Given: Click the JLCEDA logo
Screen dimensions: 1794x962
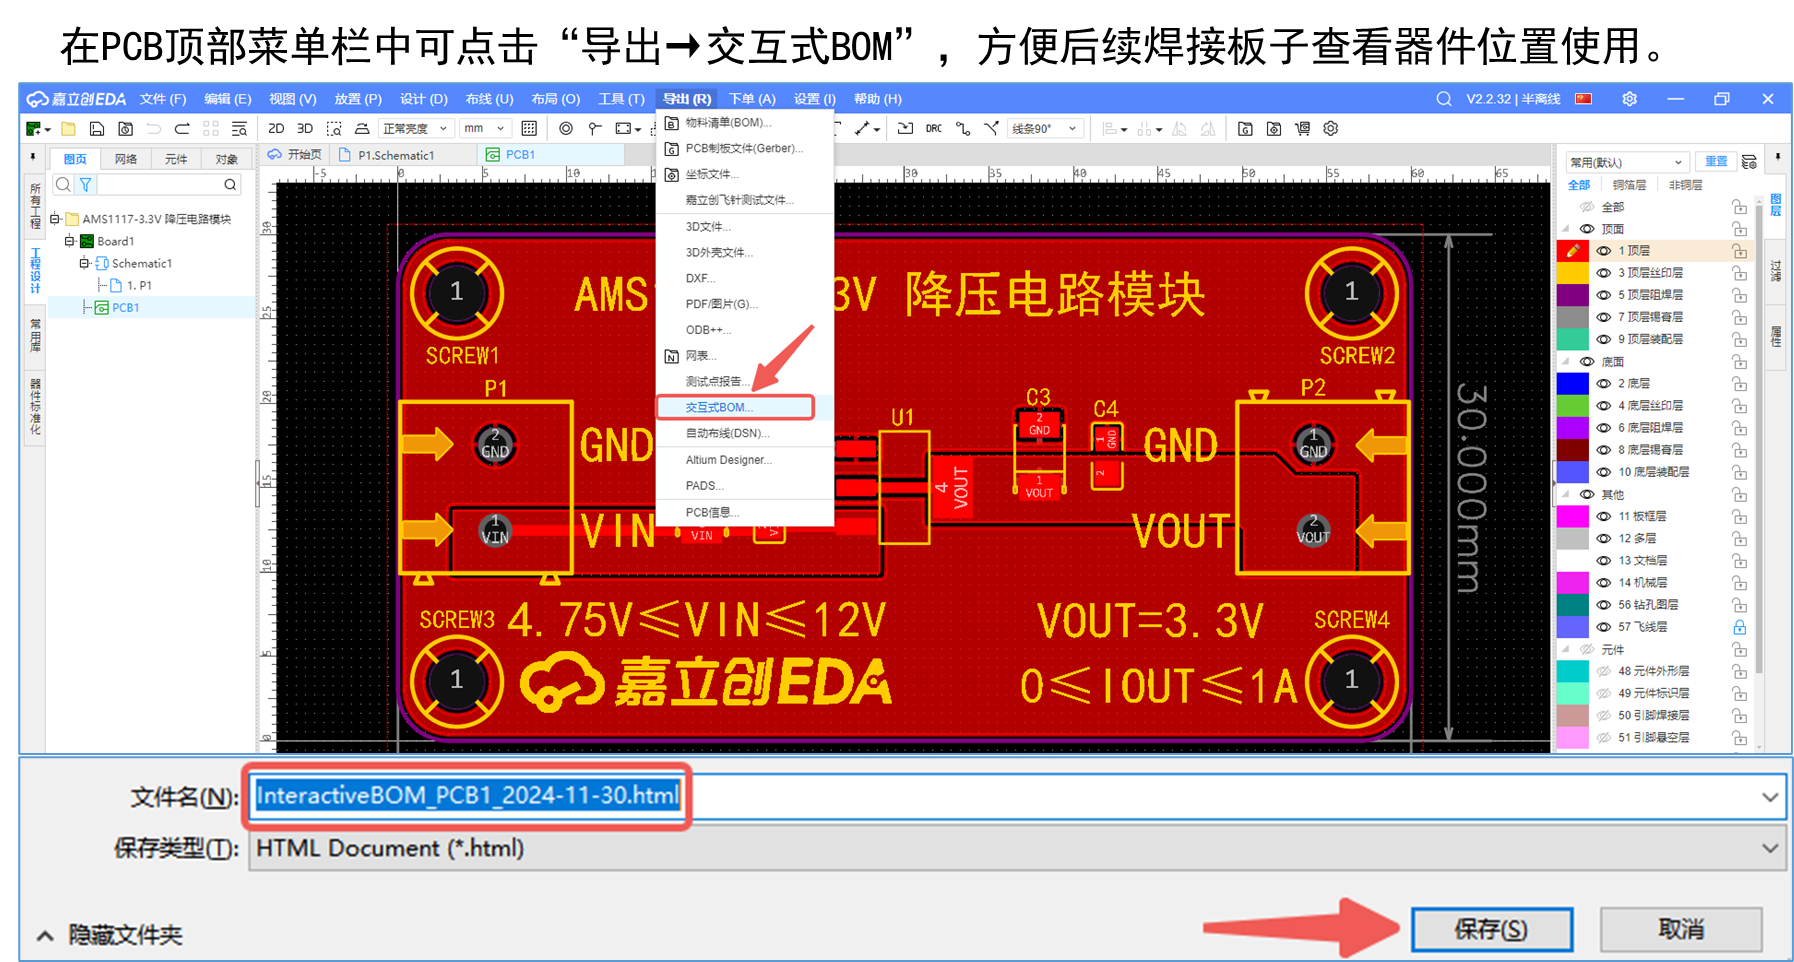Looking at the screenshot, I should click(x=76, y=99).
